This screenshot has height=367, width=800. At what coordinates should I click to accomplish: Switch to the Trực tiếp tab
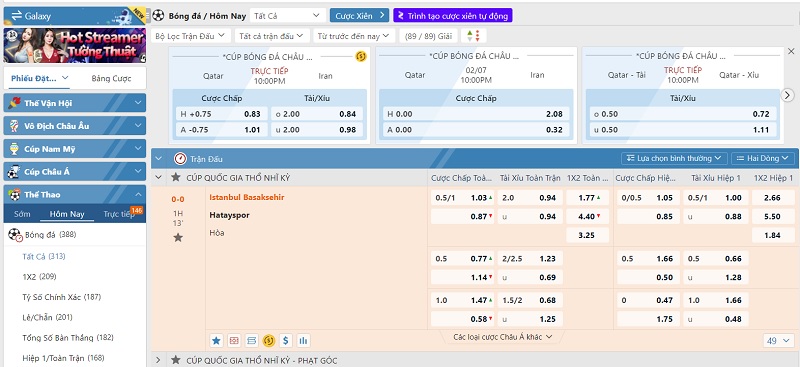pos(118,214)
